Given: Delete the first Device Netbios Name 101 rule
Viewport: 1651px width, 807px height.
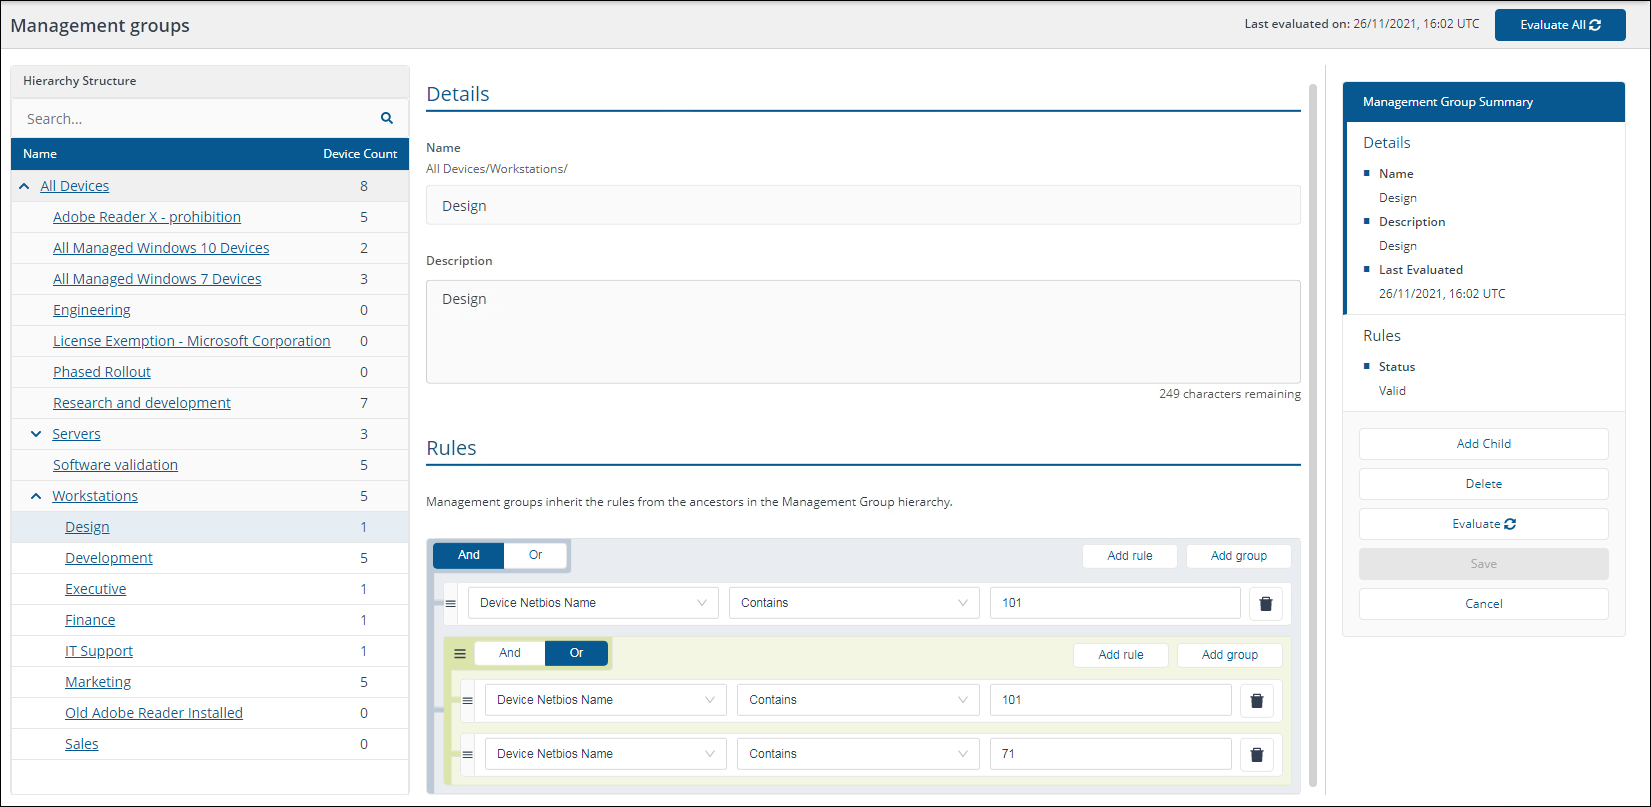Looking at the screenshot, I should (x=1265, y=603).
